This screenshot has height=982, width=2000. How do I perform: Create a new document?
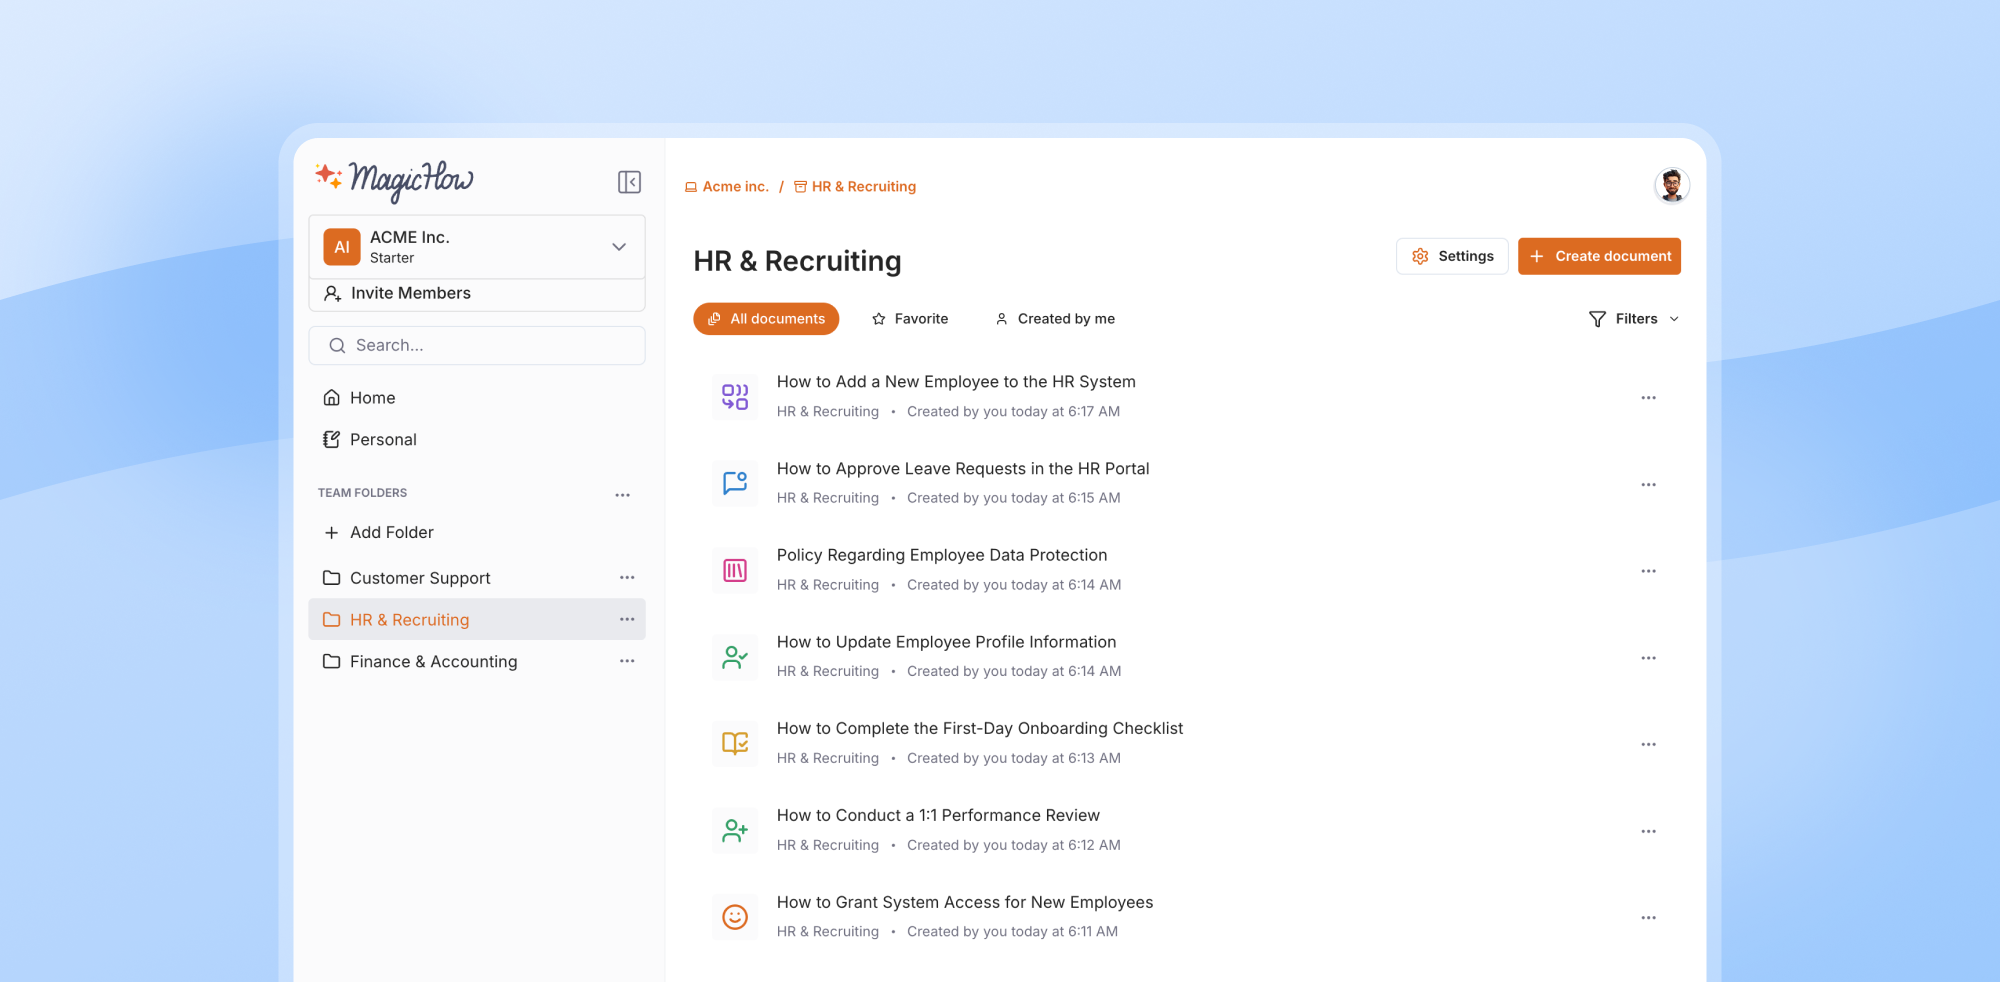1599,256
